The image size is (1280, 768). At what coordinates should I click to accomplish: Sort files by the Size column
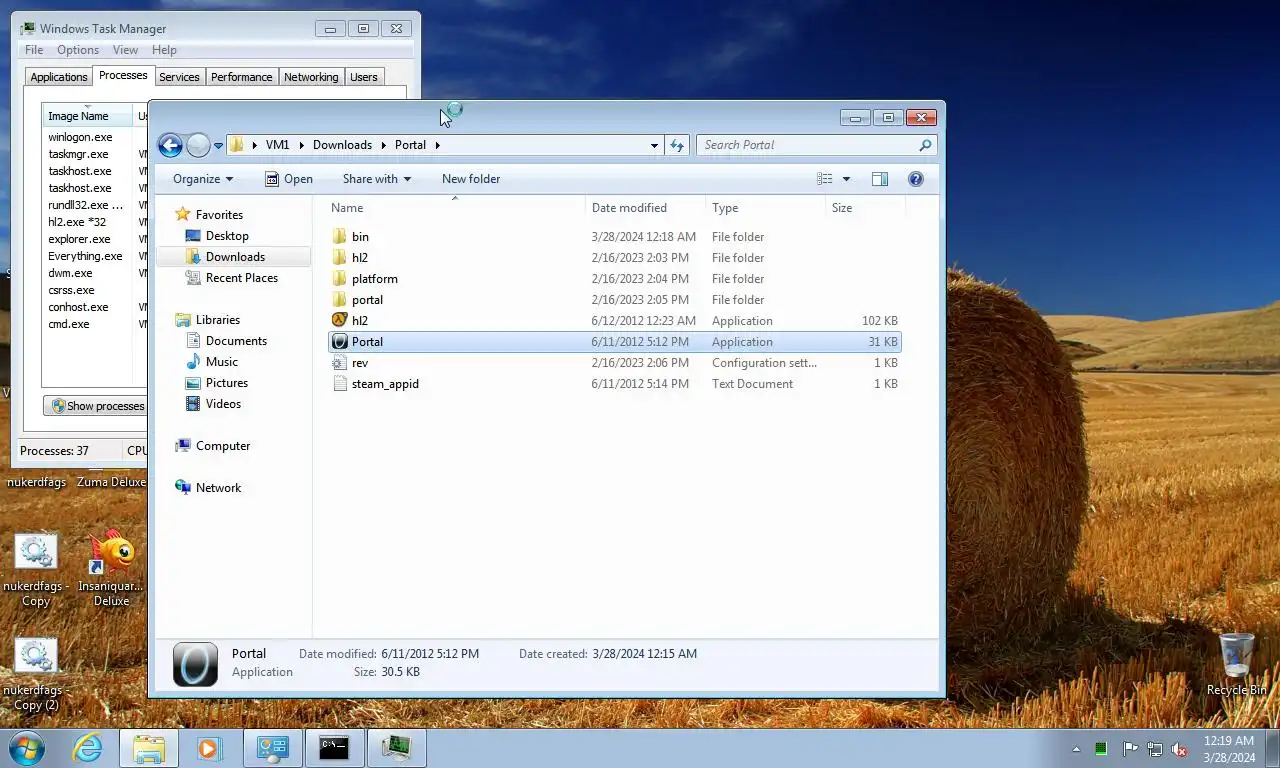pyautogui.click(x=865, y=208)
